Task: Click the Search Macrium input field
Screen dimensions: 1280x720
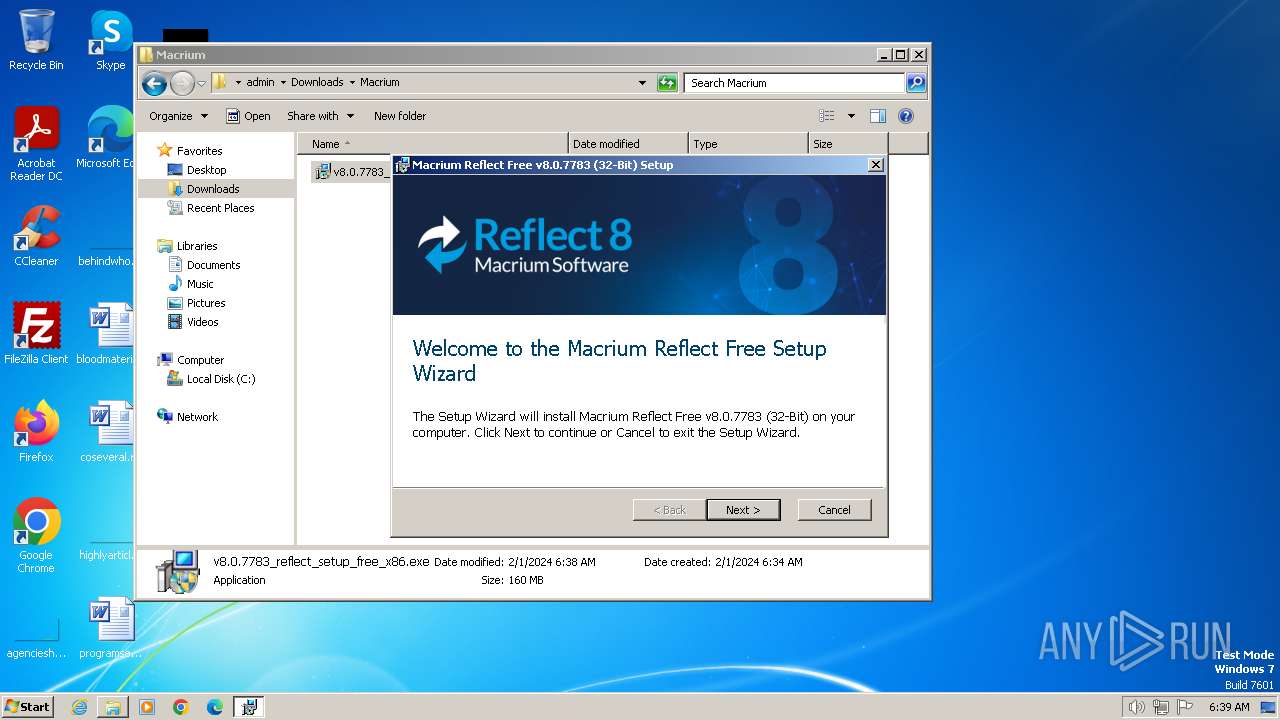Action: (795, 83)
